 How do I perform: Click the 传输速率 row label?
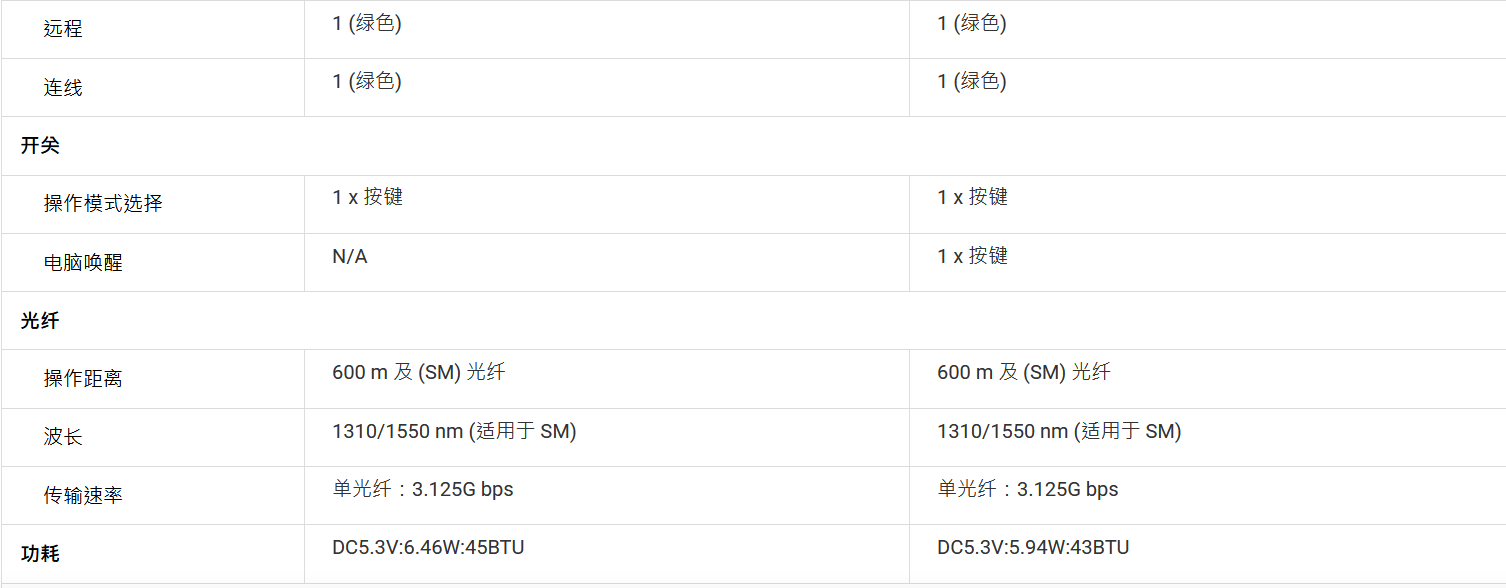tap(83, 496)
